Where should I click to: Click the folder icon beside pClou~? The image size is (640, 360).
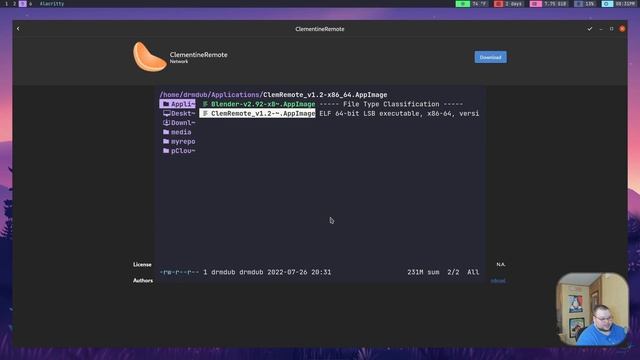click(x=166, y=151)
